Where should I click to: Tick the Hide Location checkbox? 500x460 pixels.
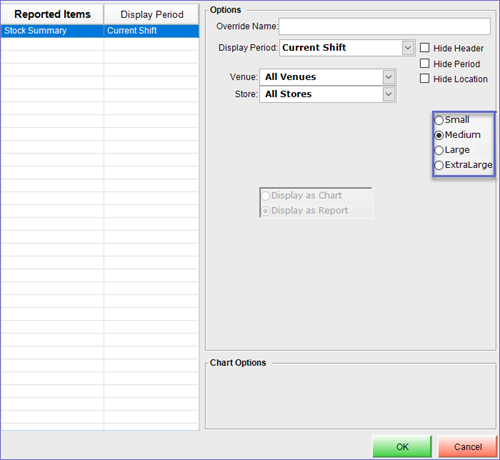pos(424,79)
